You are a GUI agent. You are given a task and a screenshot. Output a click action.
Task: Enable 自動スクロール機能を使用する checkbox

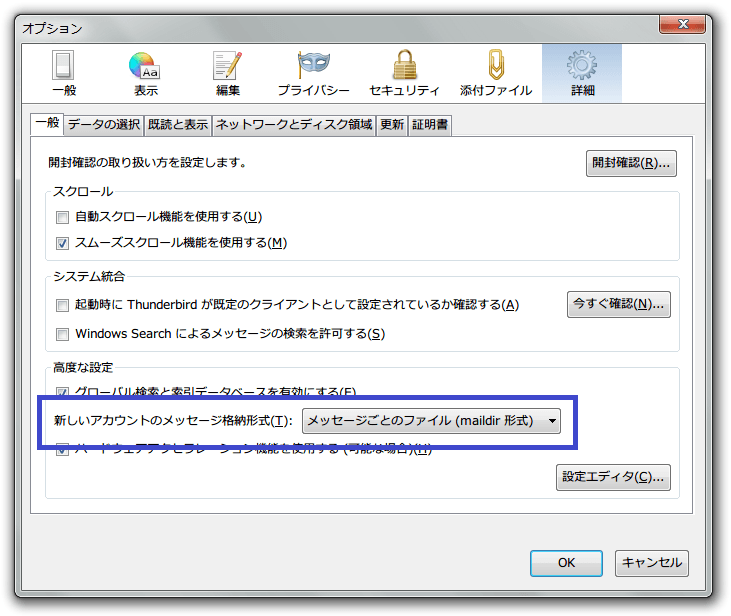click(63, 217)
